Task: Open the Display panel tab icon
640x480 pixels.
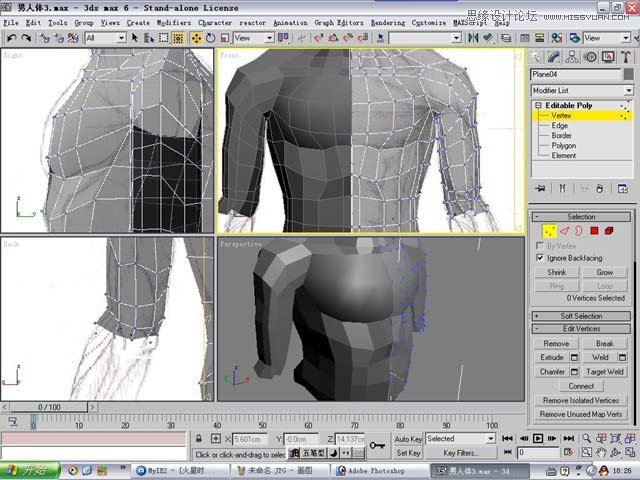Action: click(608, 57)
